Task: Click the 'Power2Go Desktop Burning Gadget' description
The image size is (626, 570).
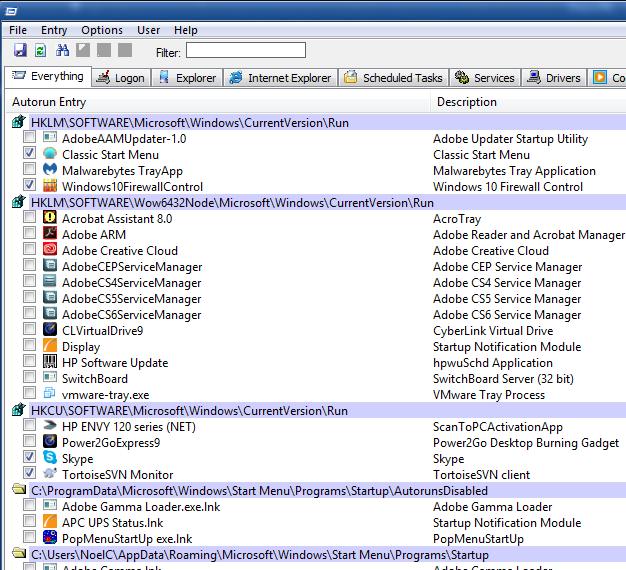Action: click(526, 443)
